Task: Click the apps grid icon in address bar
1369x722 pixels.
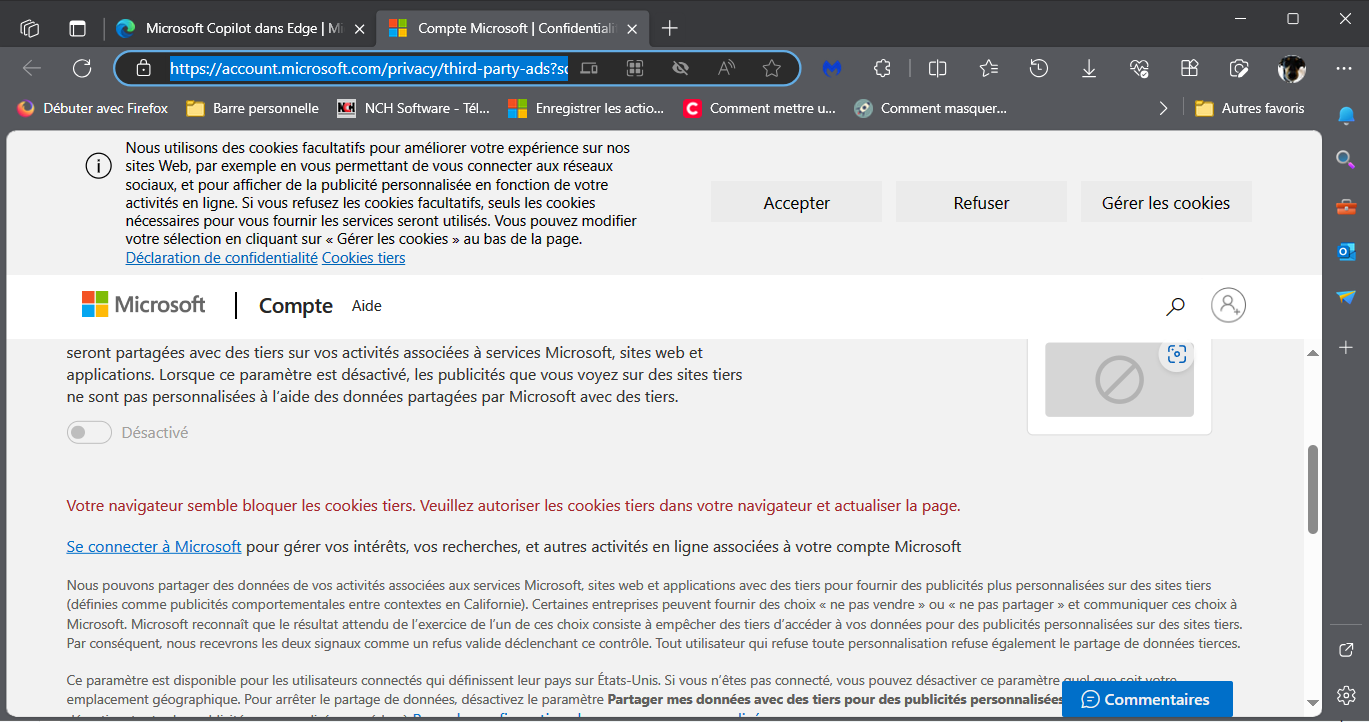Action: (x=634, y=68)
